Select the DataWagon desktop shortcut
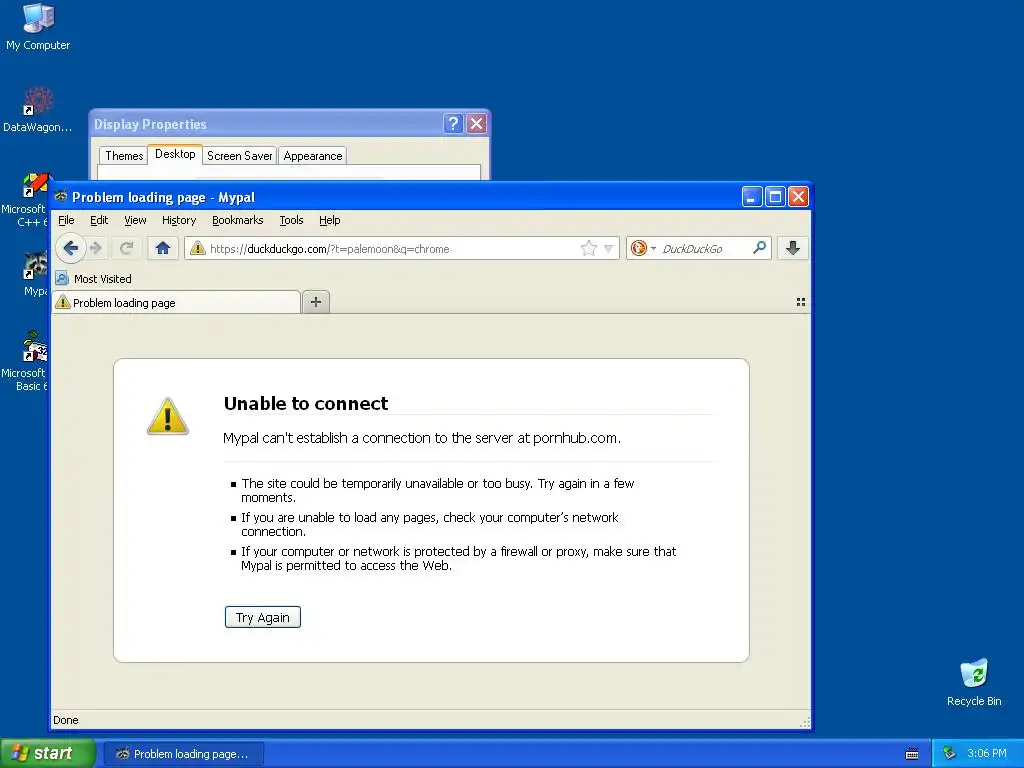This screenshot has height=768, width=1024. (37, 109)
